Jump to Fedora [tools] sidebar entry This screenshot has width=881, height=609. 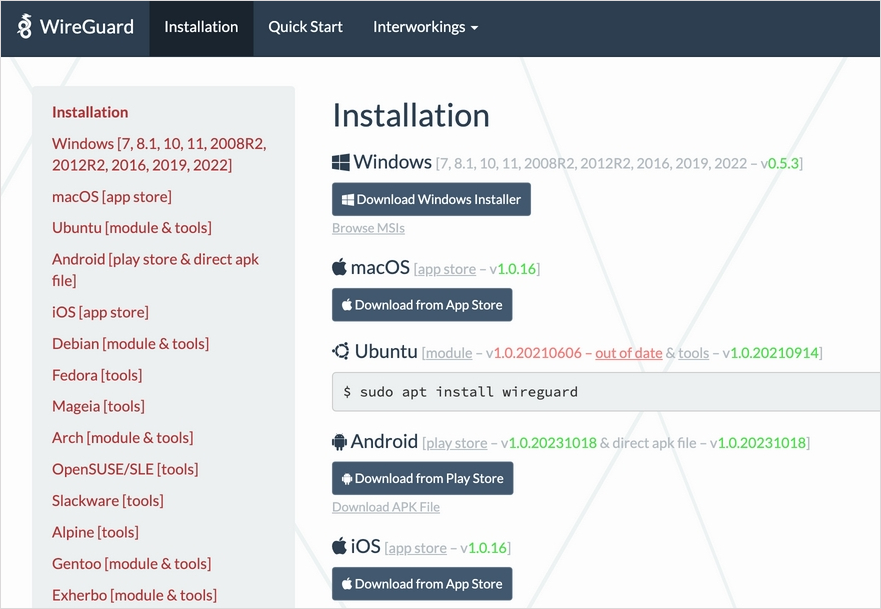click(x=97, y=375)
